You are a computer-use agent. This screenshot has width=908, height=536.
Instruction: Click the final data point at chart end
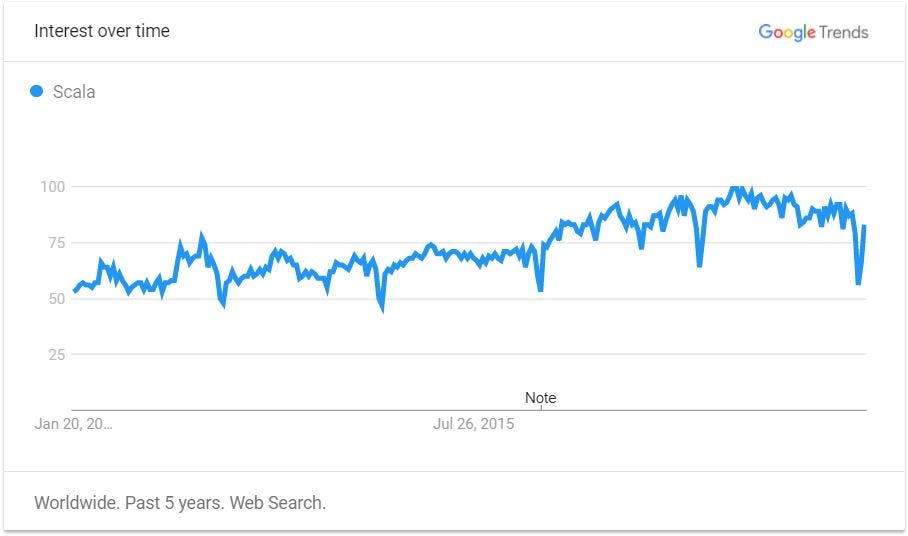(864, 226)
